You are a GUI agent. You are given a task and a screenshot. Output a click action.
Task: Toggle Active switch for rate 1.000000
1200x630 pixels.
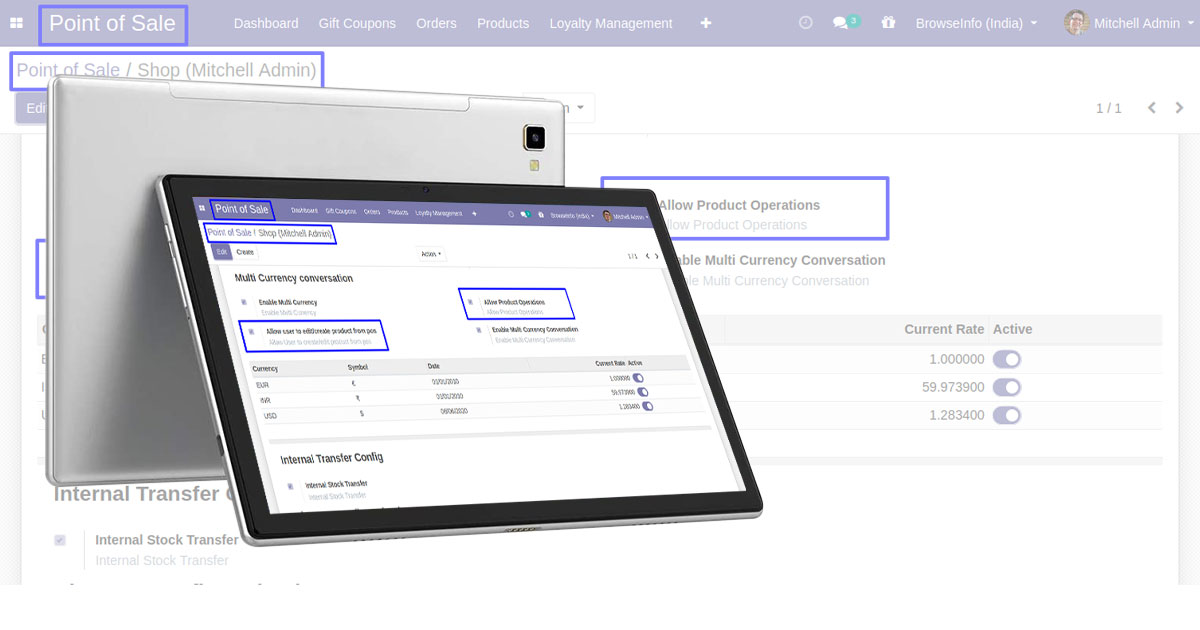coord(1006,359)
